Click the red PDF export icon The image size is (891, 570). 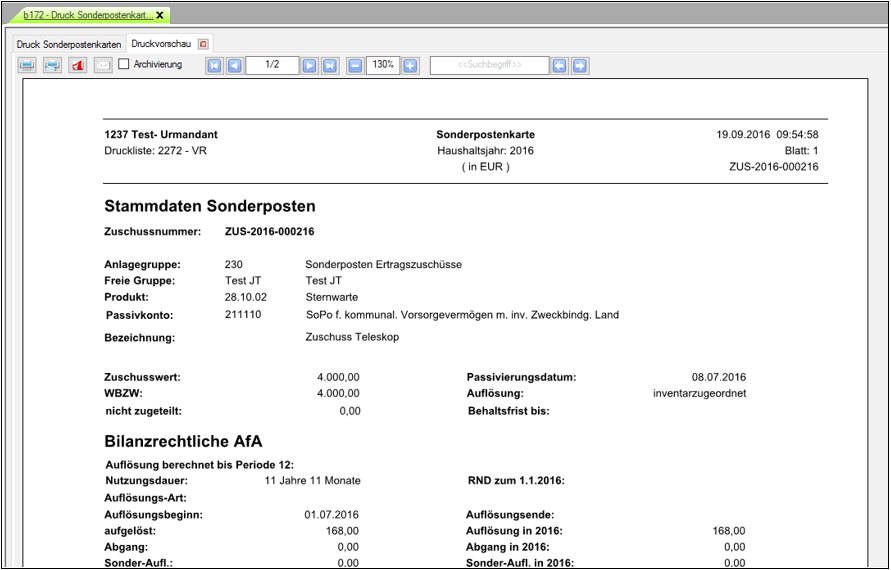click(x=78, y=65)
